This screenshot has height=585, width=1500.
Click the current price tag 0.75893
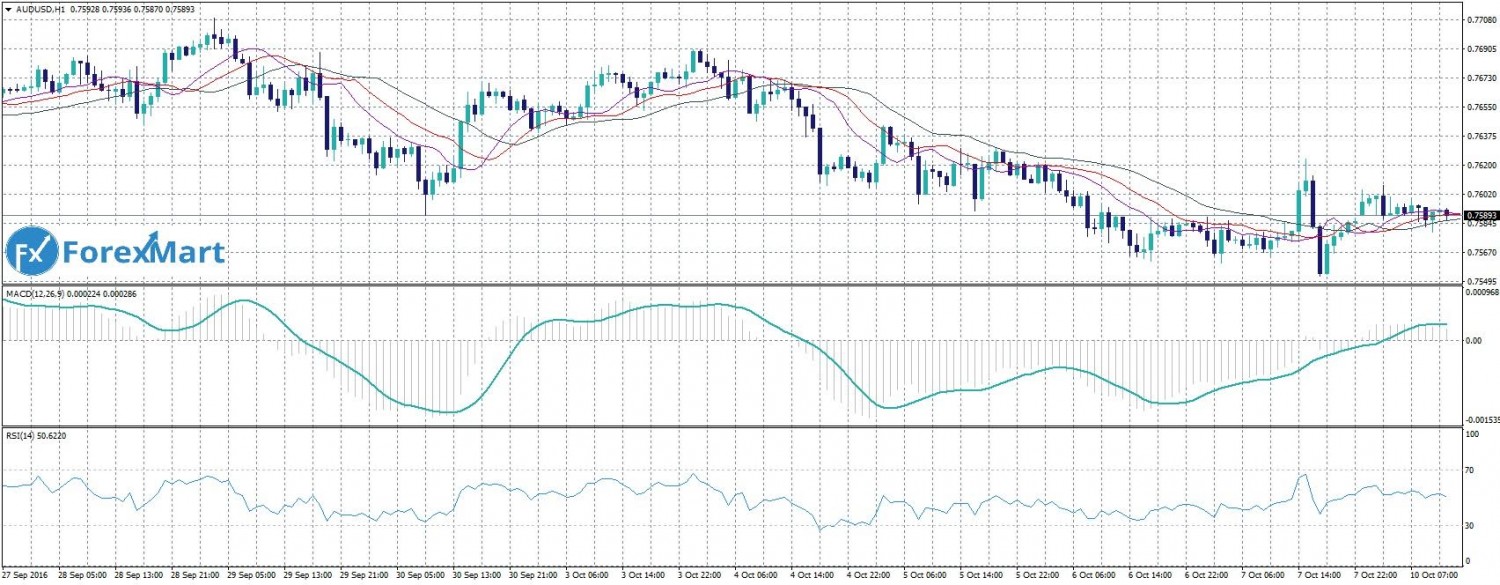tap(1480, 215)
